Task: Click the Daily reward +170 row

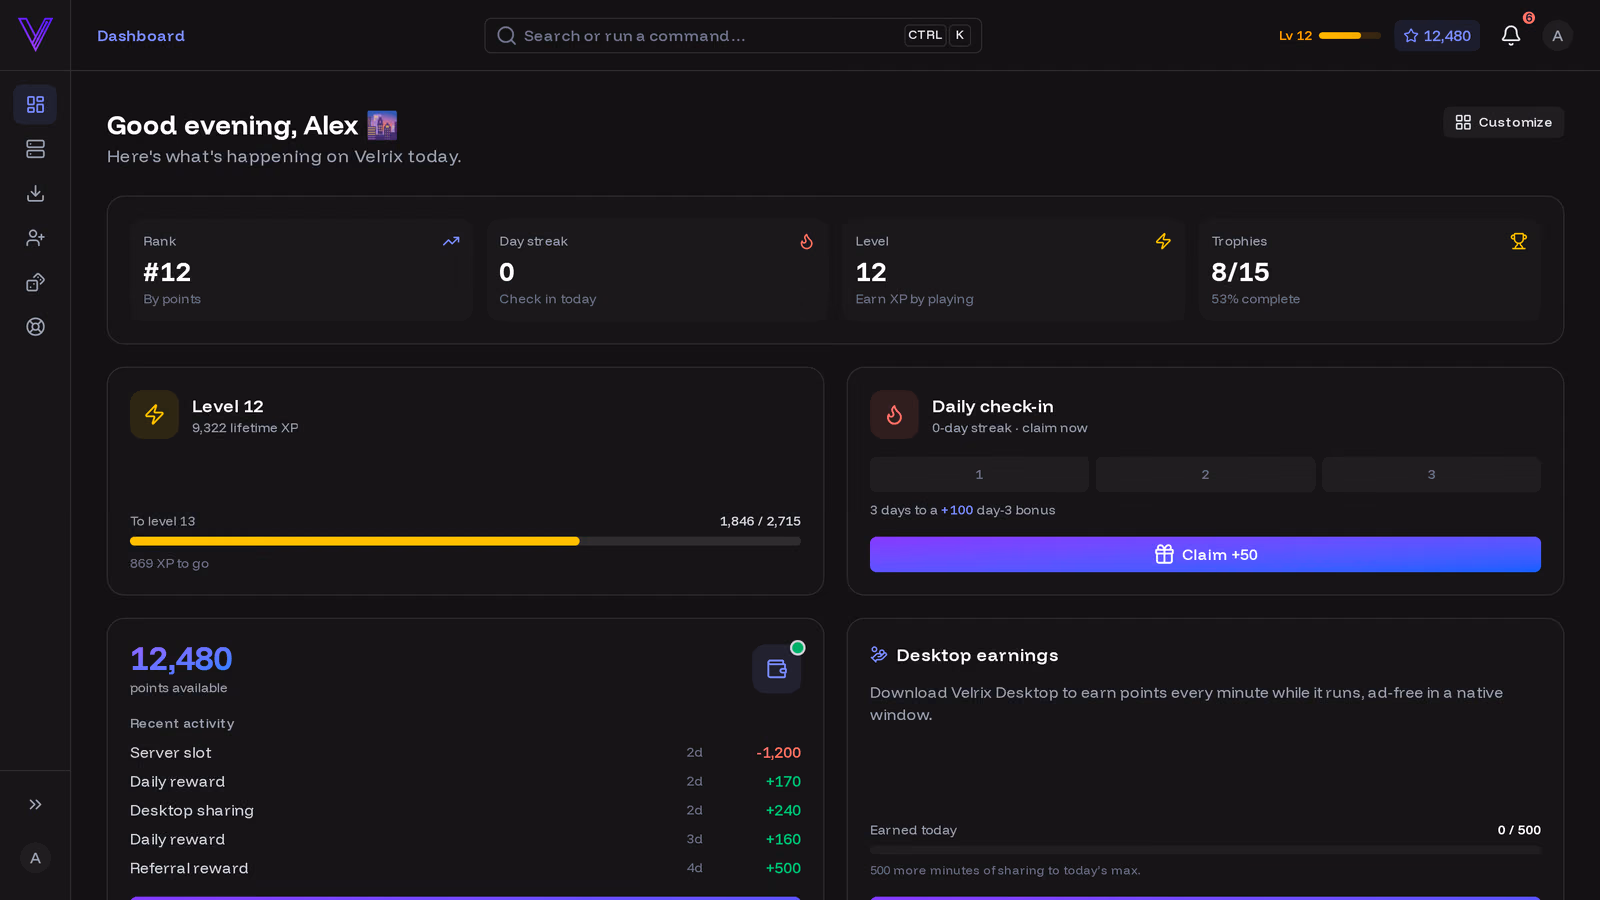Action: tap(465, 781)
